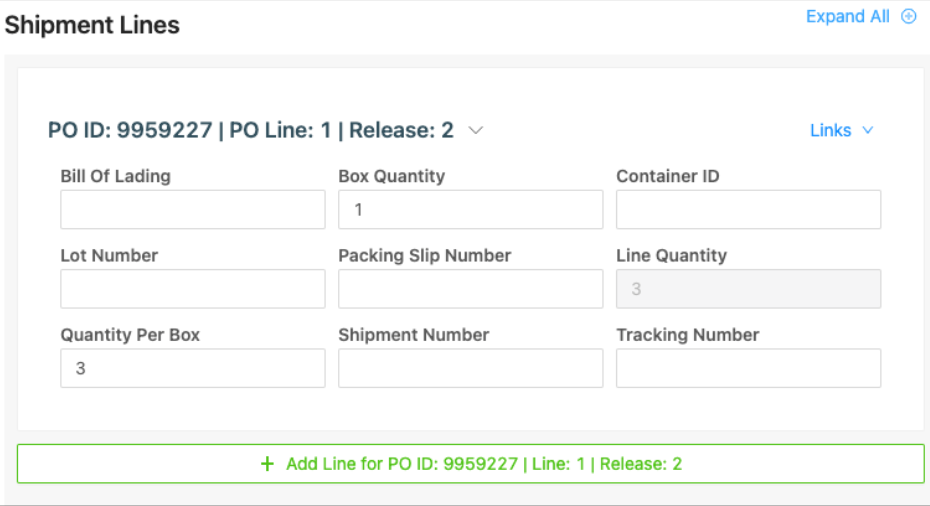Click the Packing Slip Number field
This screenshot has width=930, height=506.
click(x=470, y=289)
